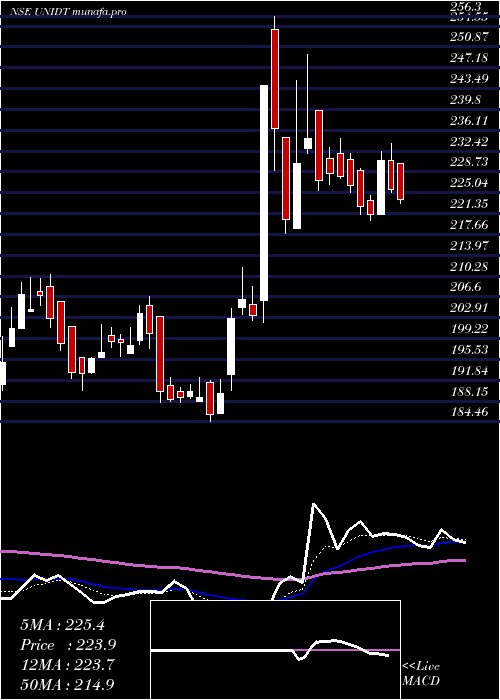Select the 188.15 price axis label

[x=468, y=391]
